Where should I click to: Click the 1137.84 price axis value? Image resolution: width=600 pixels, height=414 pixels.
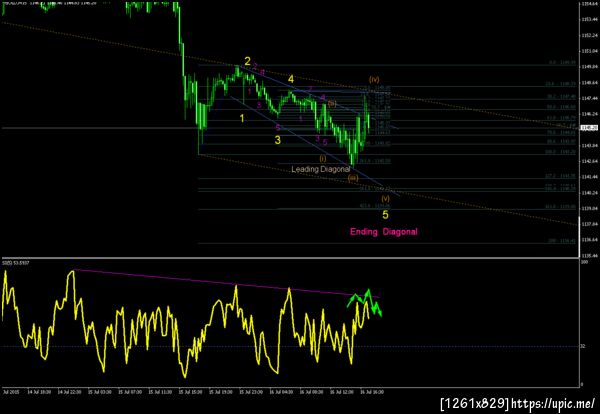[x=590, y=224]
